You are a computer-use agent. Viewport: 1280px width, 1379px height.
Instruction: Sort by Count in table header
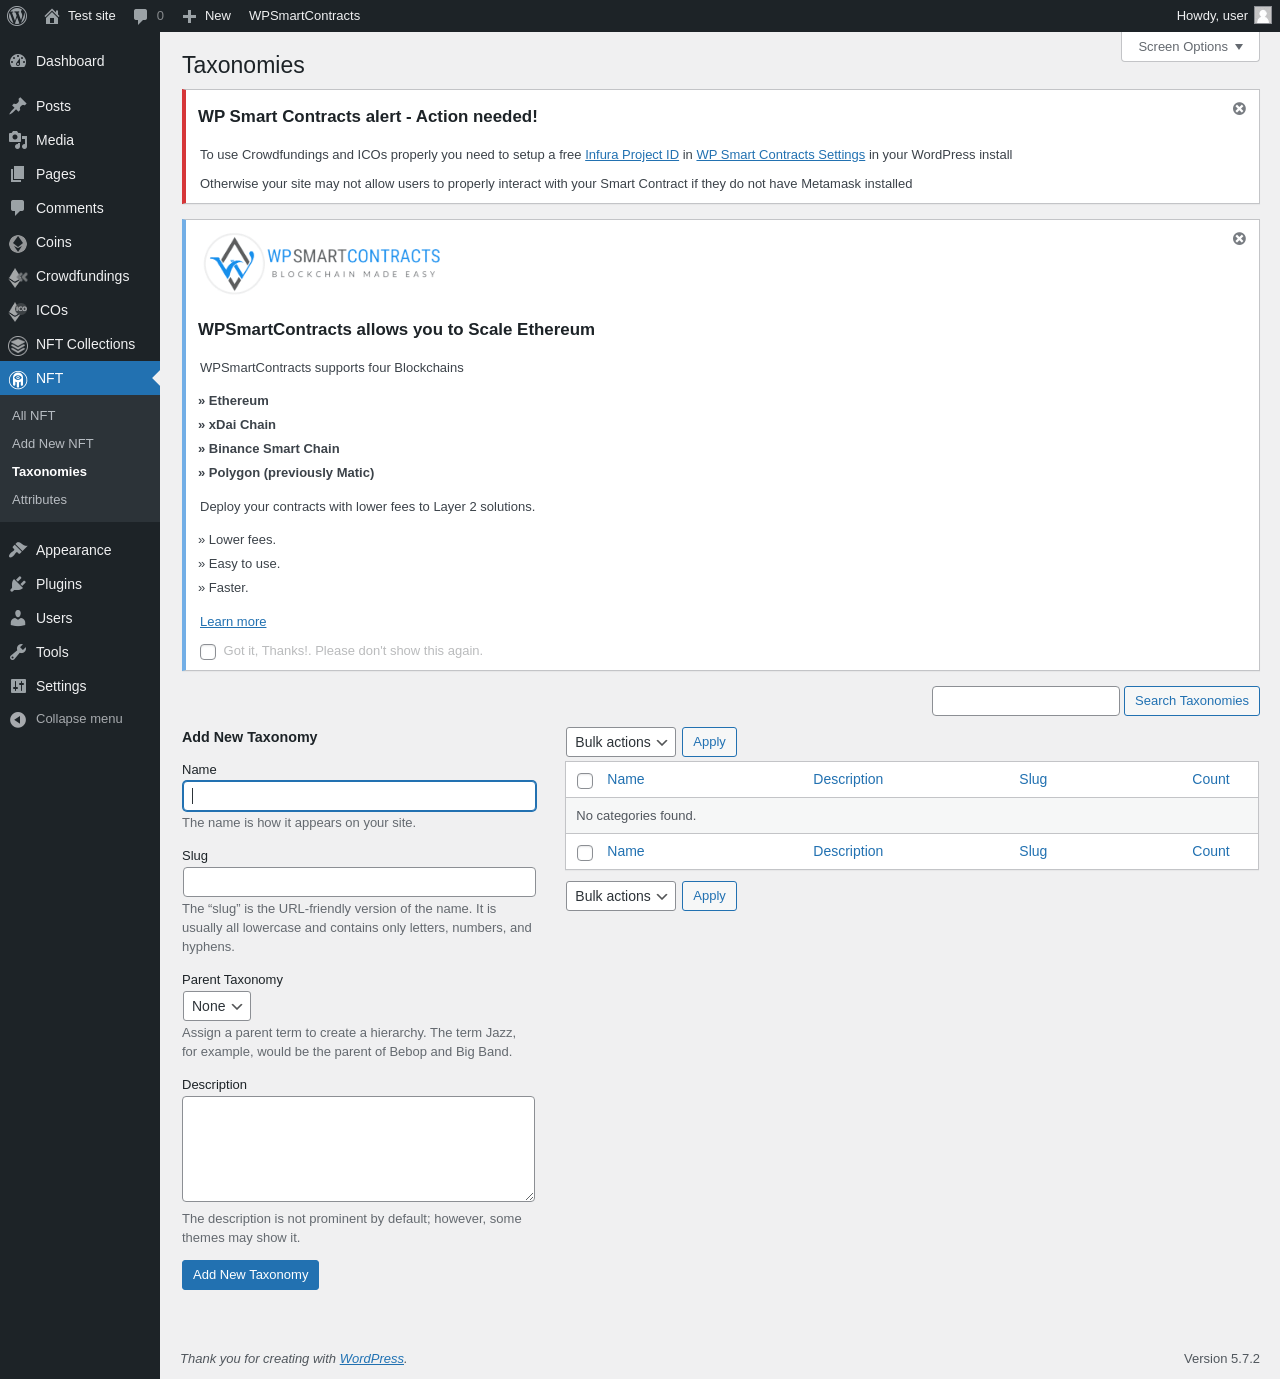(1211, 779)
